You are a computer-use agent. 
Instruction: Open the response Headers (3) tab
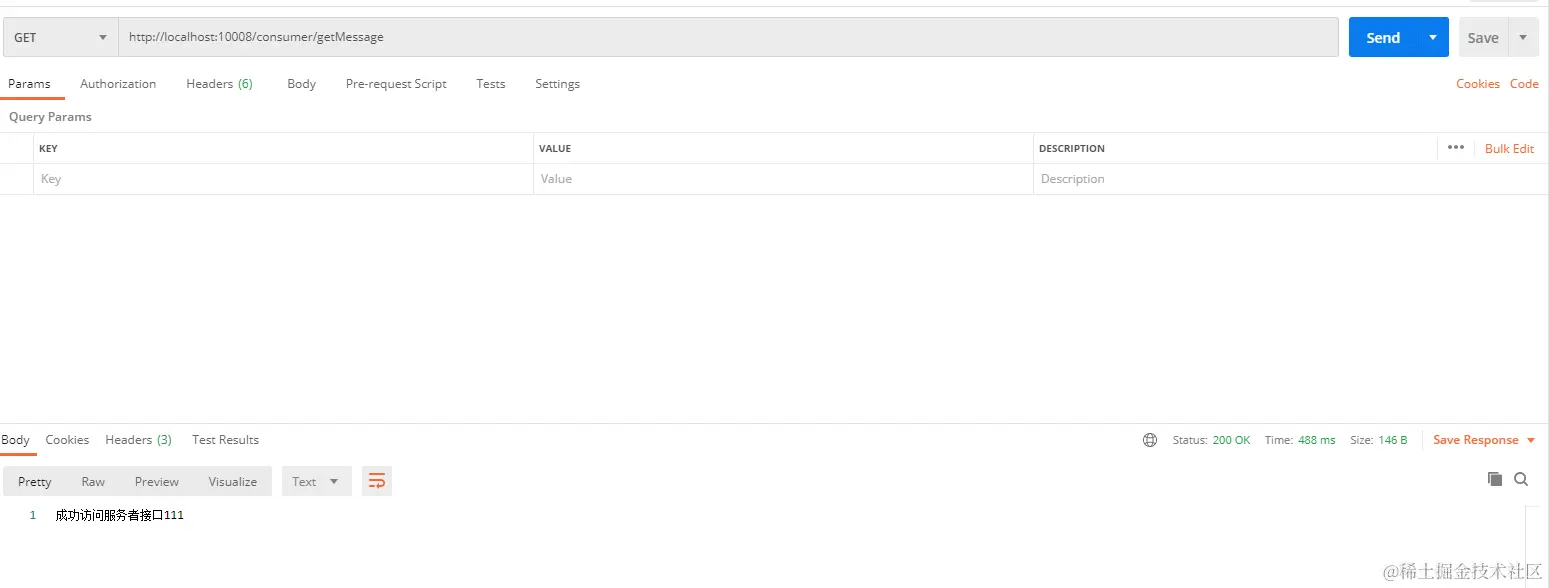tap(138, 440)
